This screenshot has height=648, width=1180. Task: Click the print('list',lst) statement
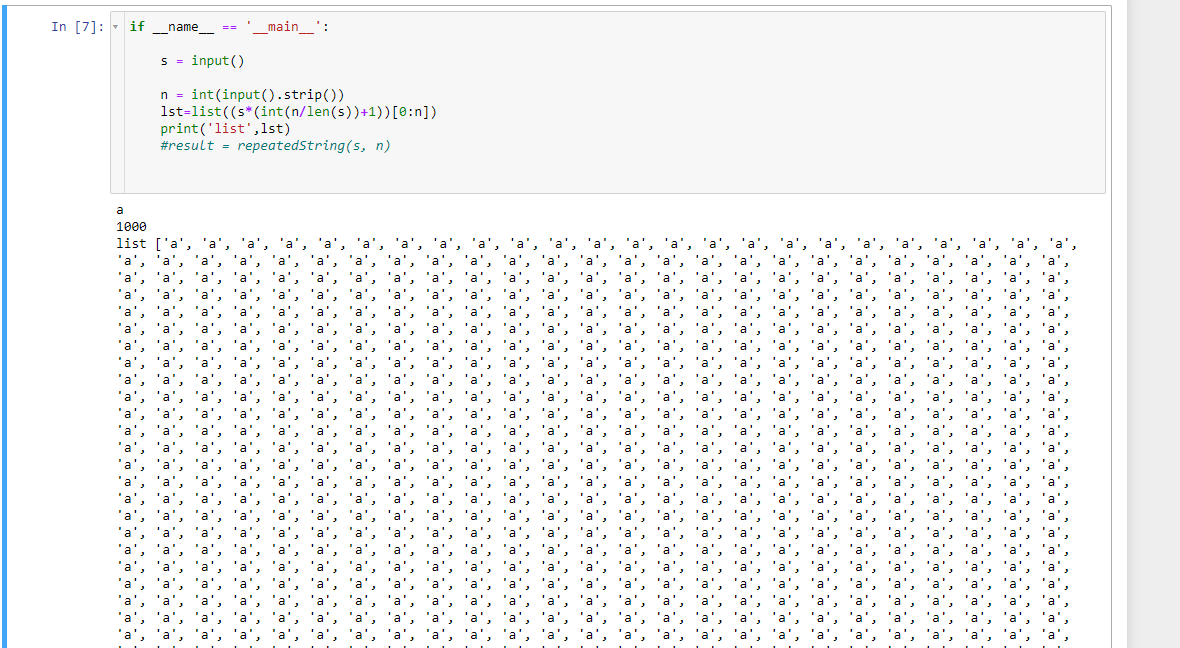tap(225, 129)
